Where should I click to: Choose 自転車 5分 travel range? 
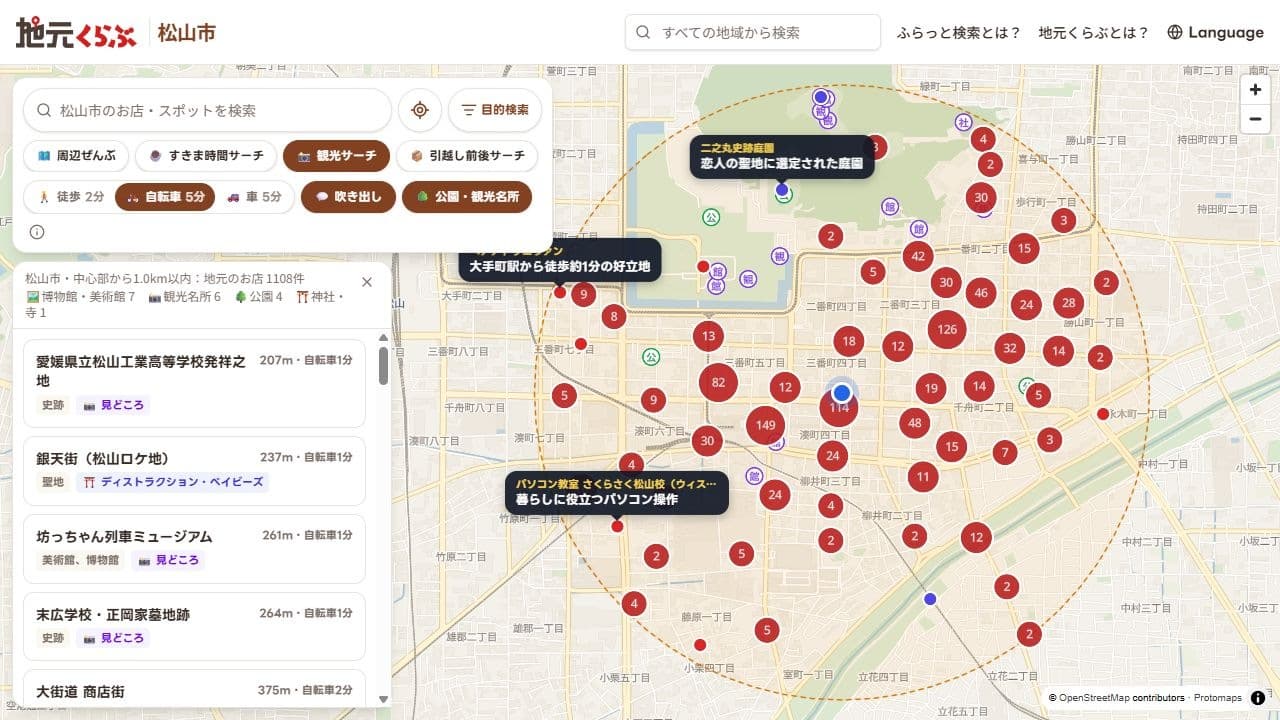[x=165, y=197]
